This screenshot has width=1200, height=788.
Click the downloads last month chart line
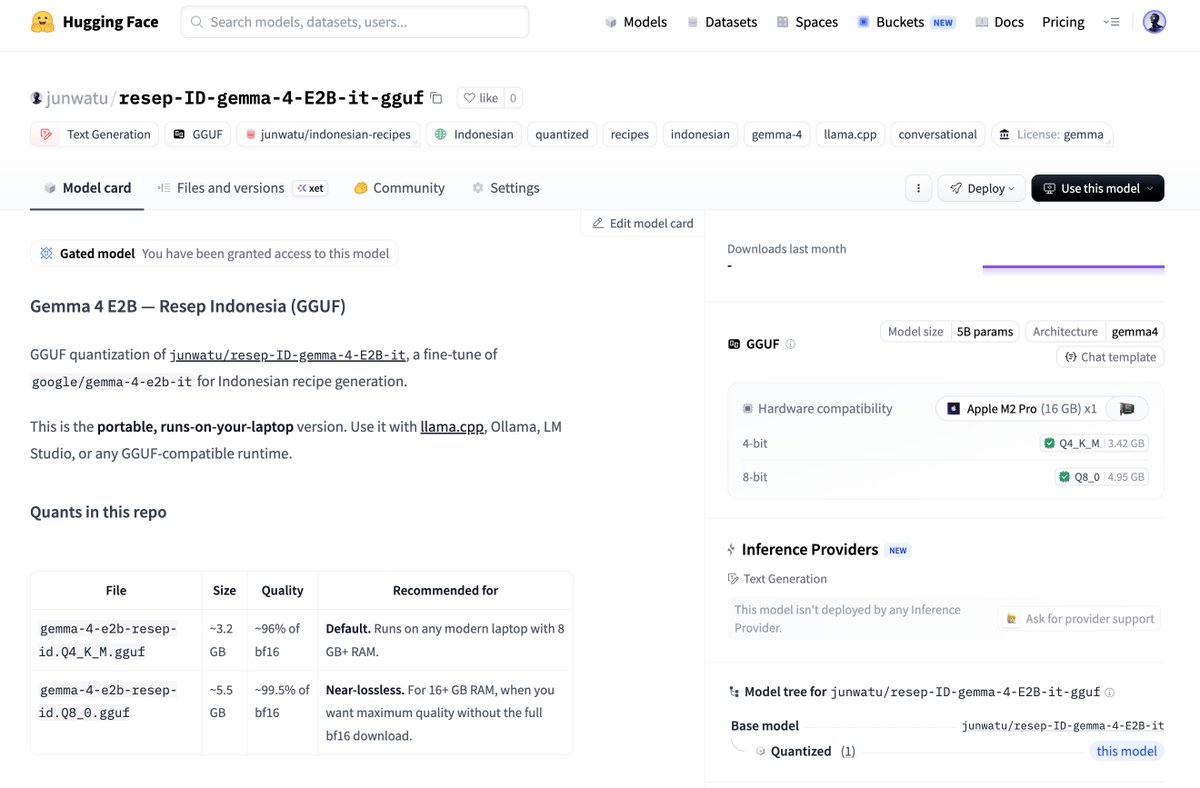[1073, 267]
